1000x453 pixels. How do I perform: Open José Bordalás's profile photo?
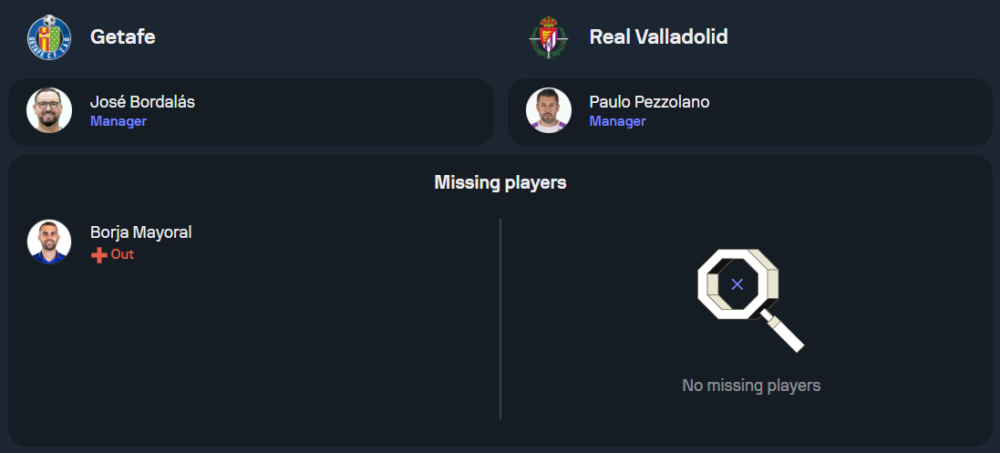tap(49, 111)
